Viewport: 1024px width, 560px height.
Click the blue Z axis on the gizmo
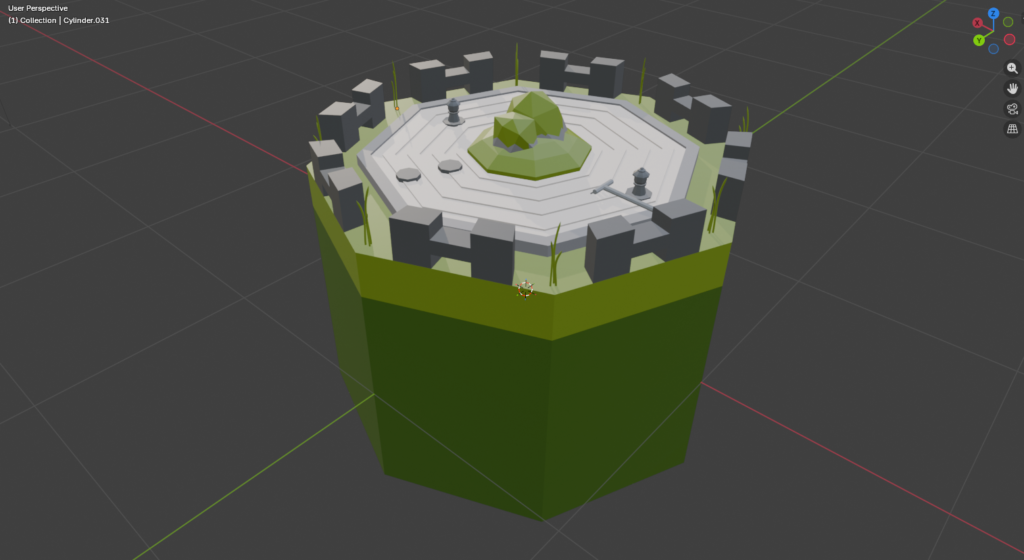(993, 14)
